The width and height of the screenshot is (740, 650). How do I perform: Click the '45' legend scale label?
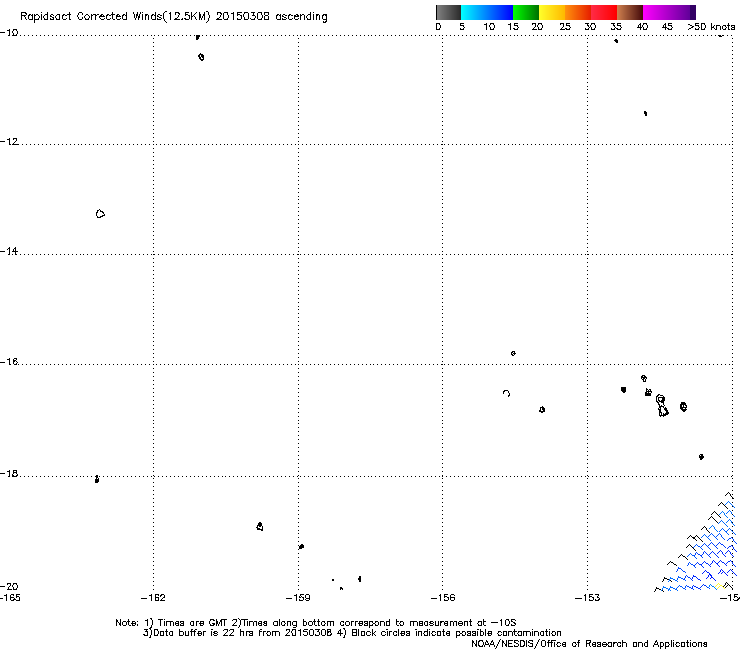click(x=667, y=27)
